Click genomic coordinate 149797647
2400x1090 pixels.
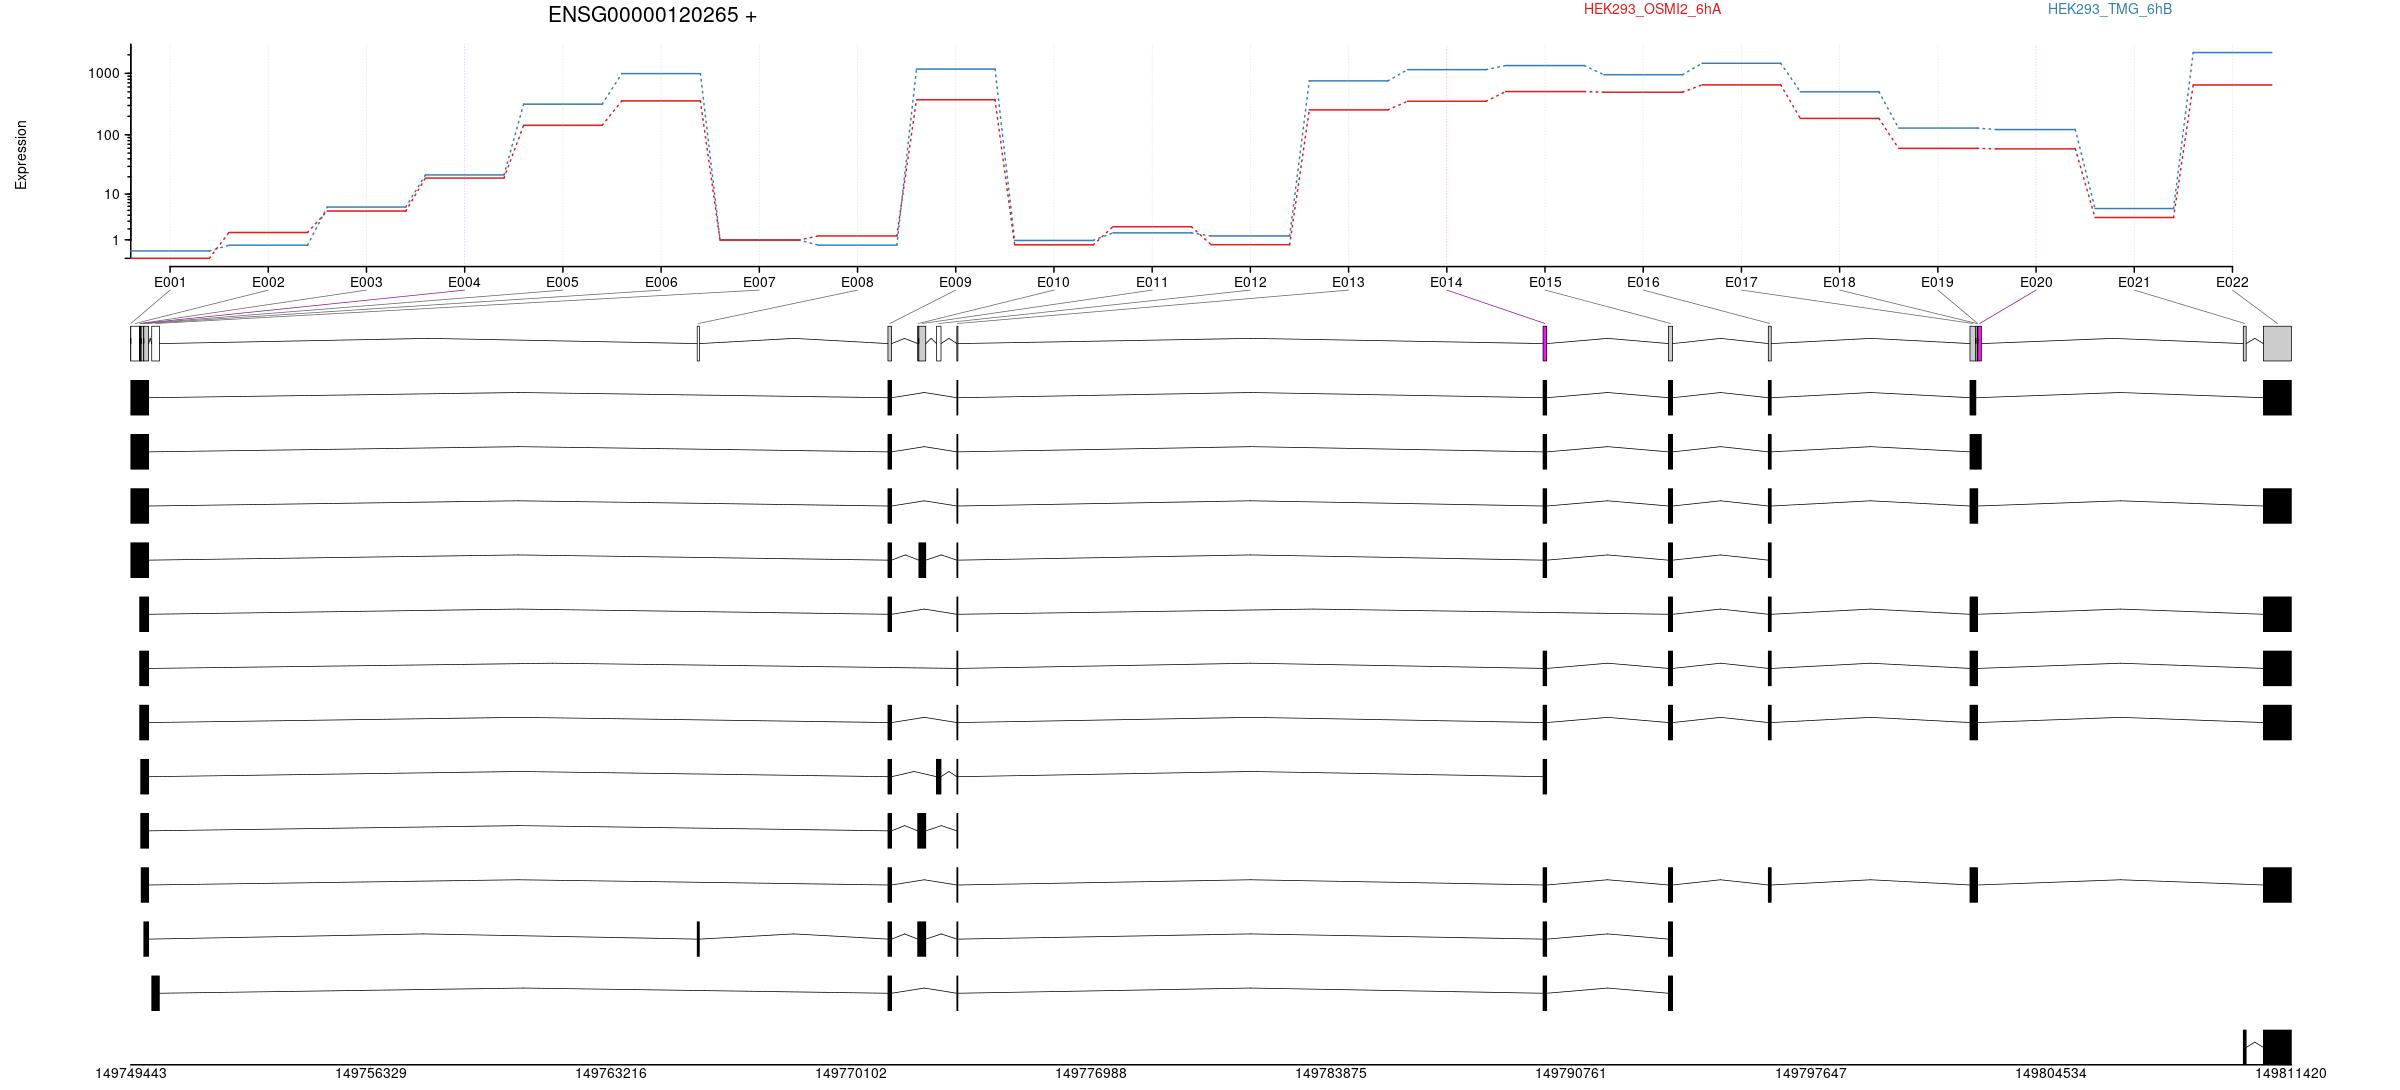pyautogui.click(x=1811, y=1073)
